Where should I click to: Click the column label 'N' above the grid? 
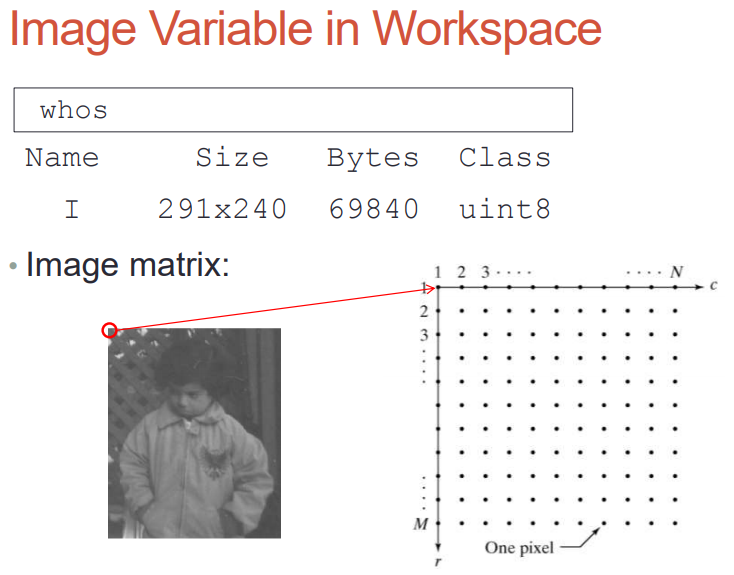(676, 272)
